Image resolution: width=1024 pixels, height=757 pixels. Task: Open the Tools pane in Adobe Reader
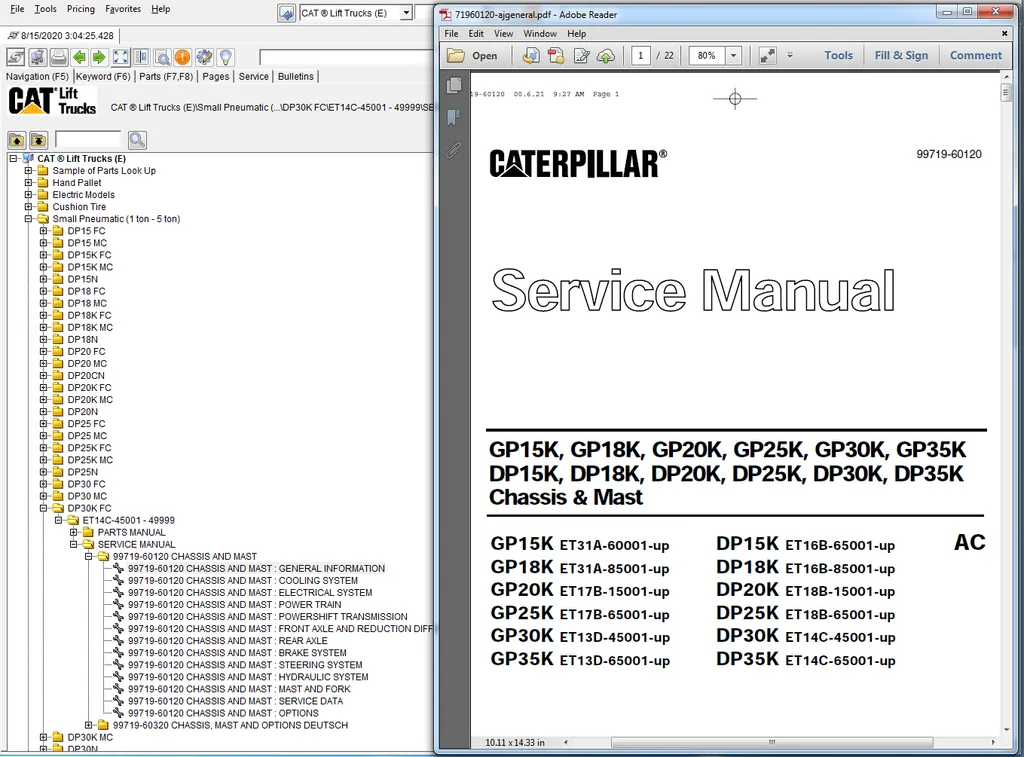tap(838, 56)
